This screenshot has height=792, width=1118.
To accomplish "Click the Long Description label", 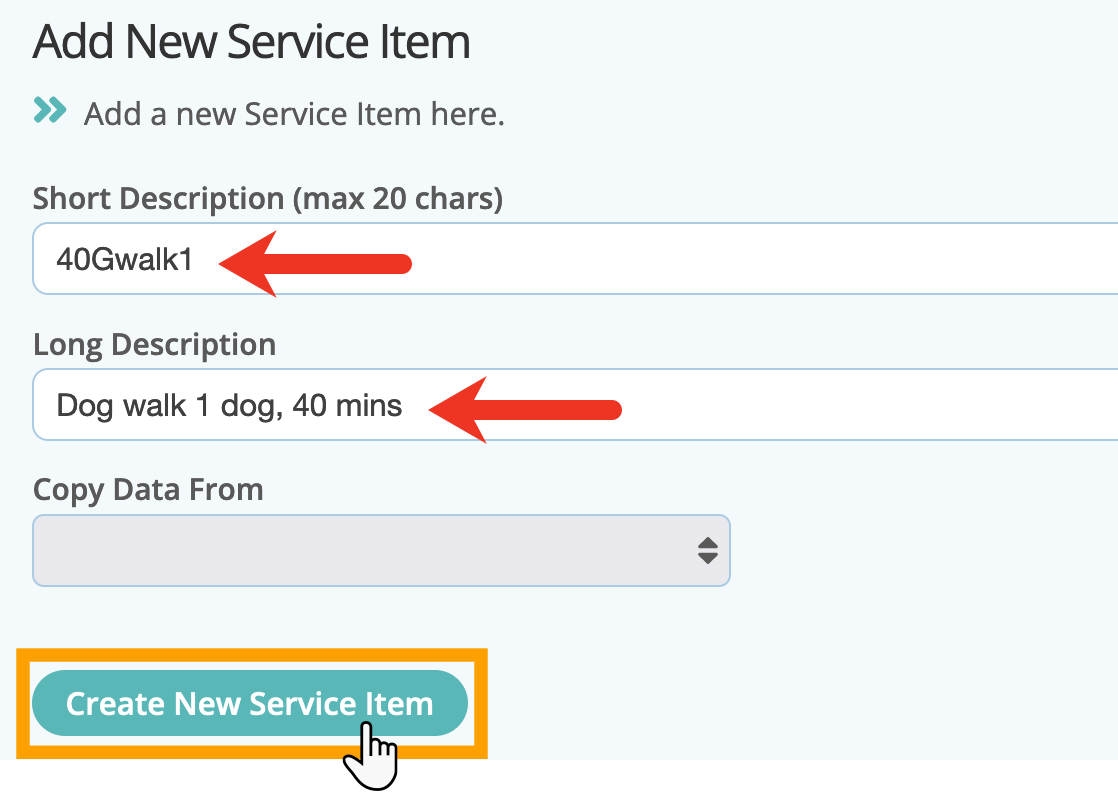I will 155,345.
